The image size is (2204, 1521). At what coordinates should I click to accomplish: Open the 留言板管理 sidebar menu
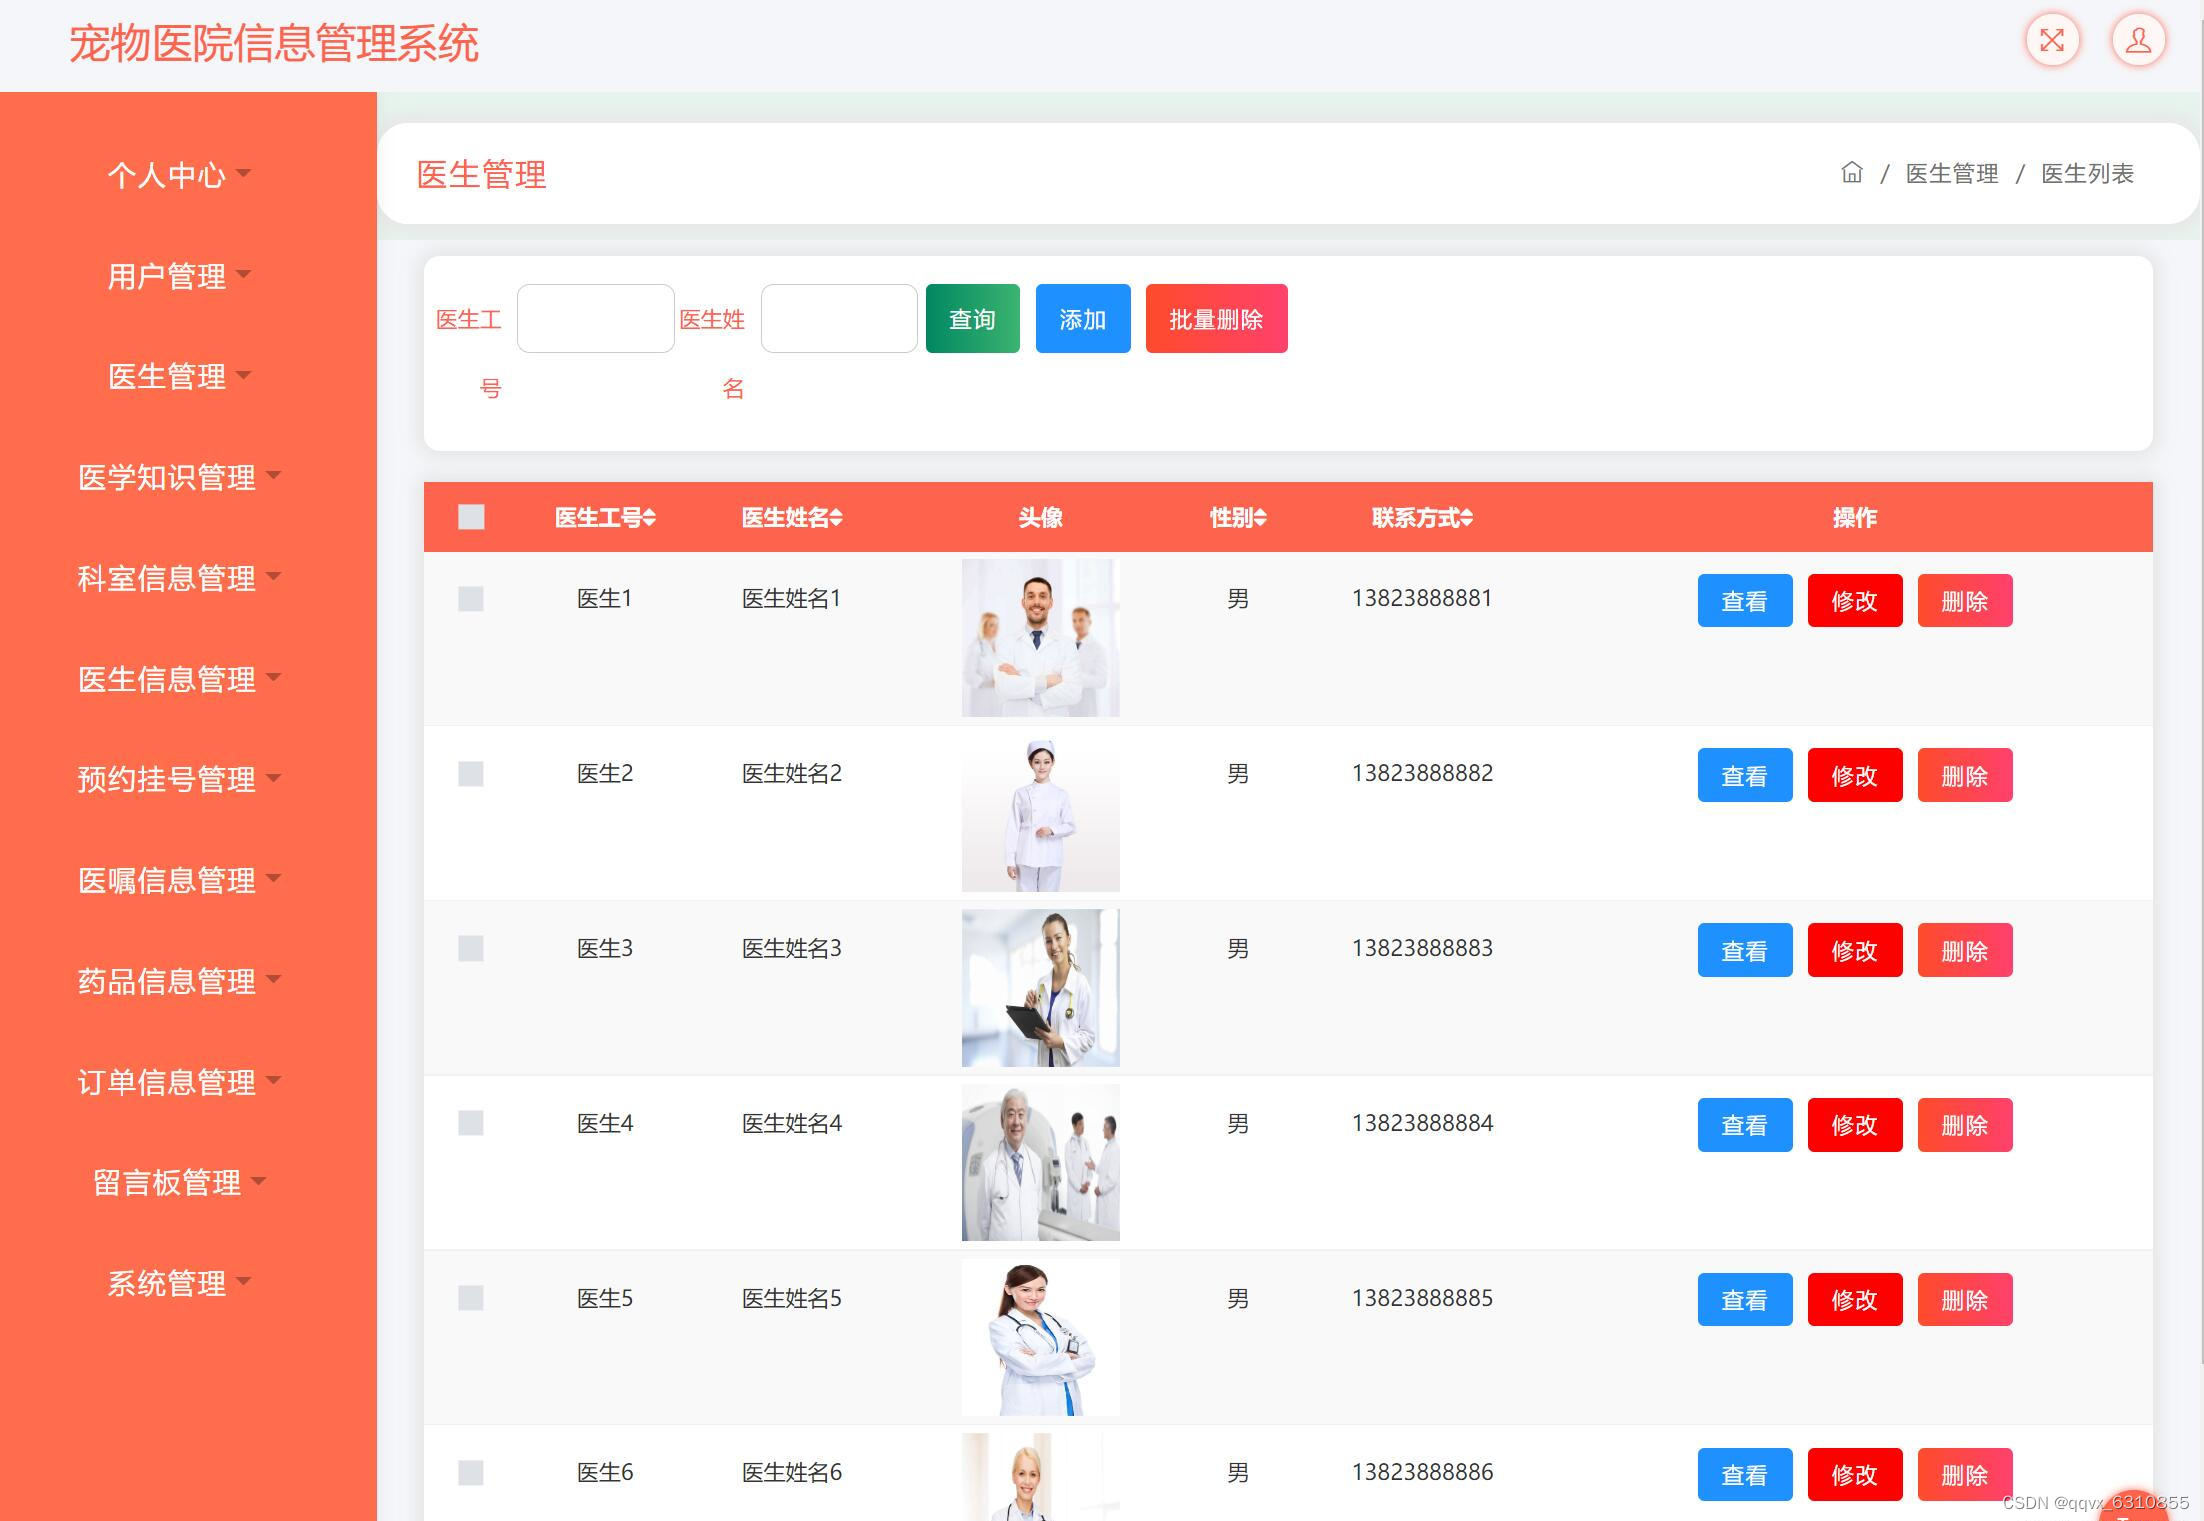pyautogui.click(x=179, y=1182)
